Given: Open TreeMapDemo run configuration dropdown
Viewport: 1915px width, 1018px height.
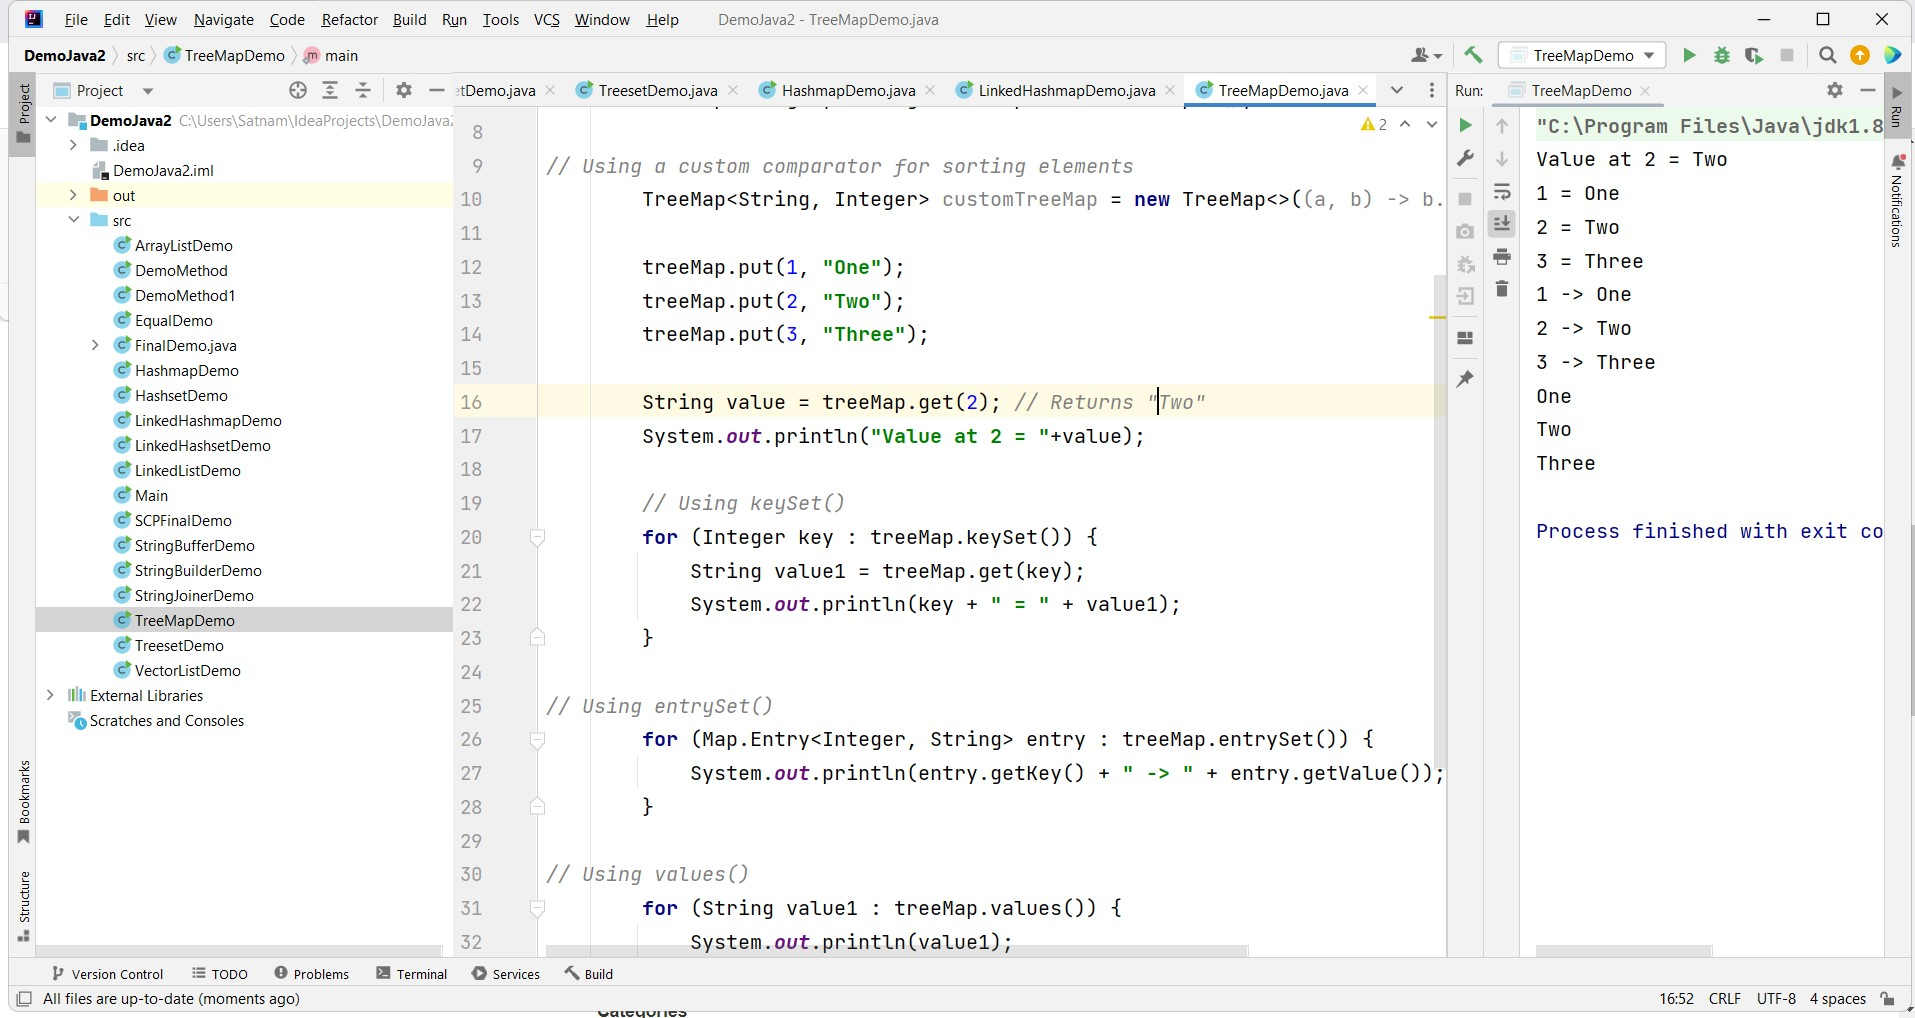Looking at the screenshot, I should tap(1584, 56).
